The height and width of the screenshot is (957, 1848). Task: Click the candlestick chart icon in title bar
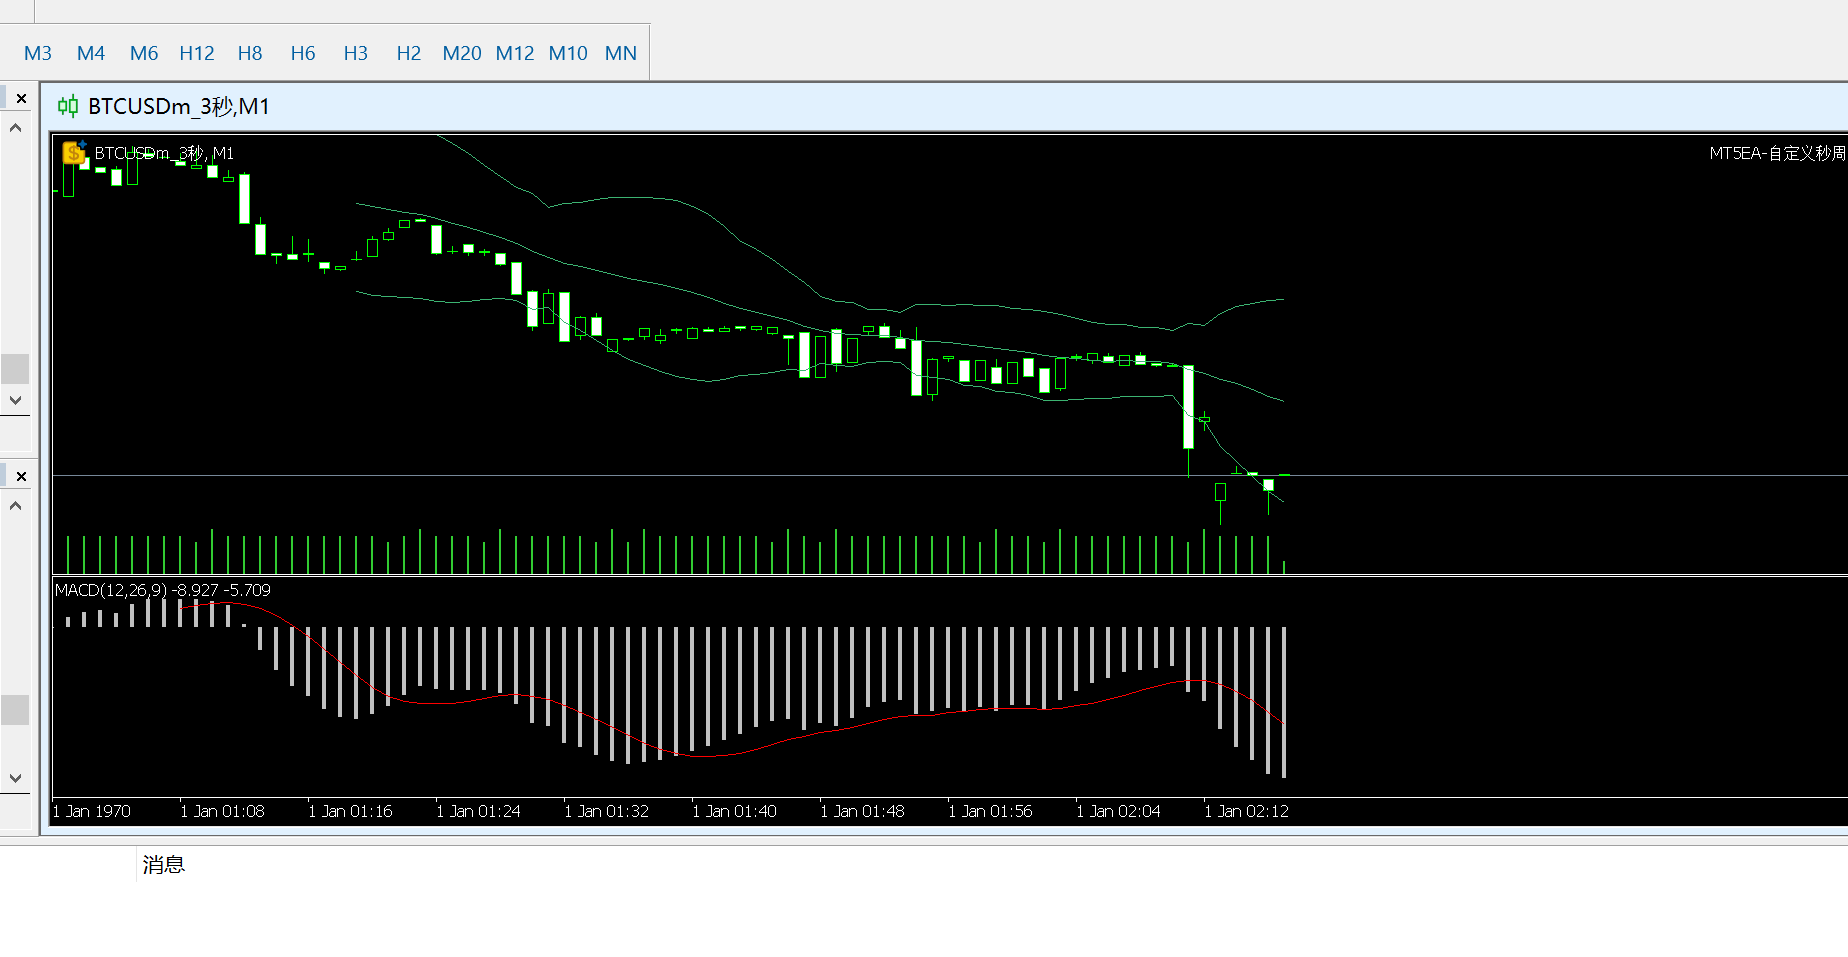pos(68,106)
